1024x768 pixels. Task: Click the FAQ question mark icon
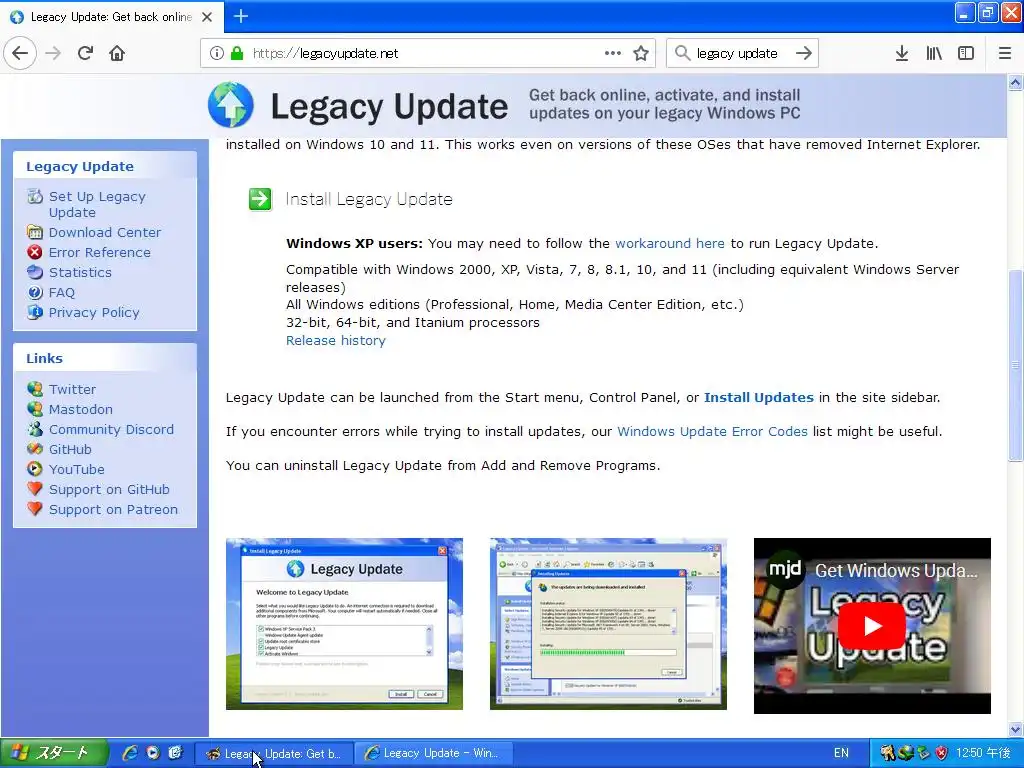tap(35, 292)
